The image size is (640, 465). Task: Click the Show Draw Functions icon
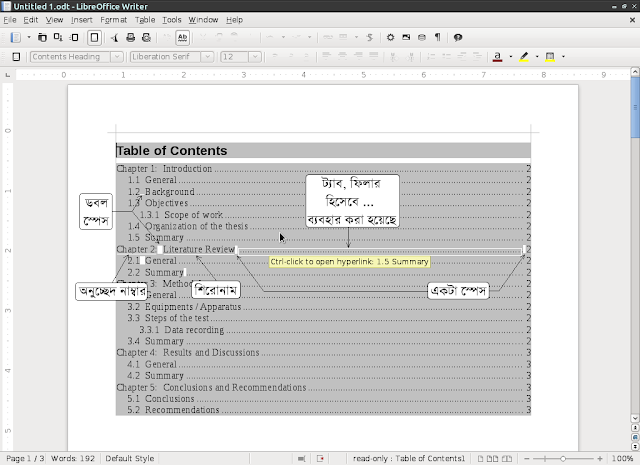[370, 38]
